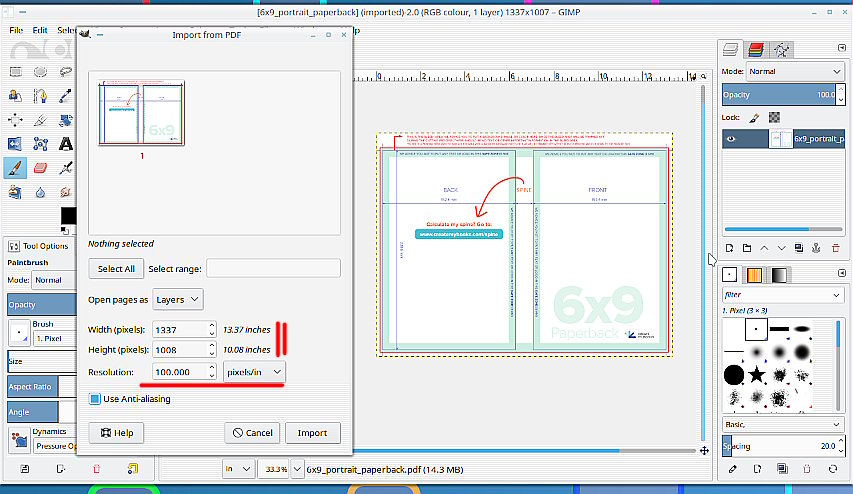Screen dimensions: 853x494
Task: Raise the layer with up chevron
Action: [x=764, y=248]
